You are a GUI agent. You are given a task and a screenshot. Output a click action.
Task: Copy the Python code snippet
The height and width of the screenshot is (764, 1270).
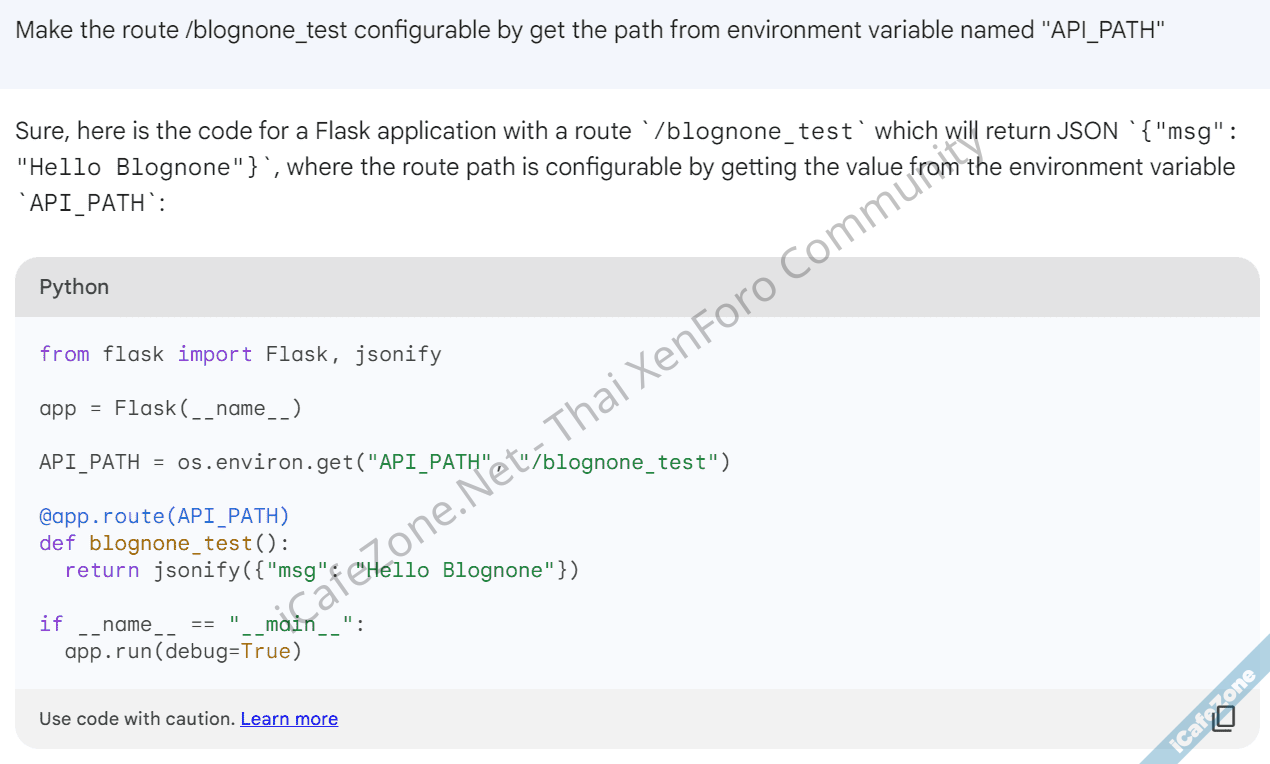(1223, 718)
